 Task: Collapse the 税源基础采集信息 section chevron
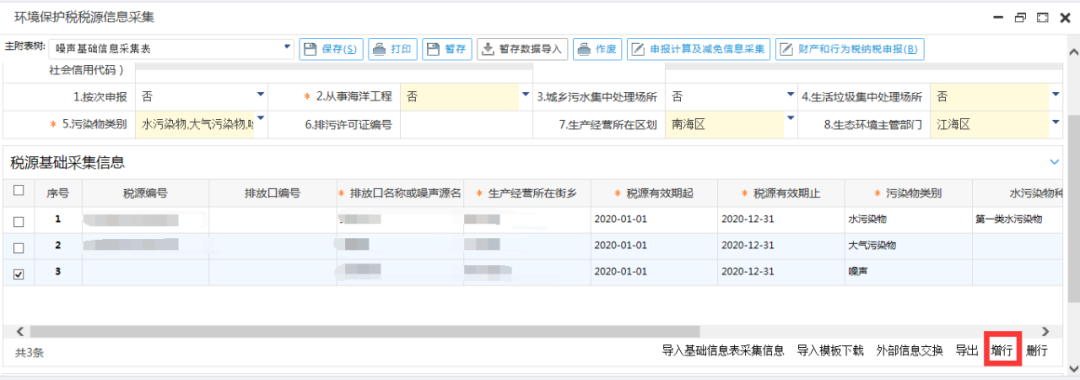pos(1054,162)
